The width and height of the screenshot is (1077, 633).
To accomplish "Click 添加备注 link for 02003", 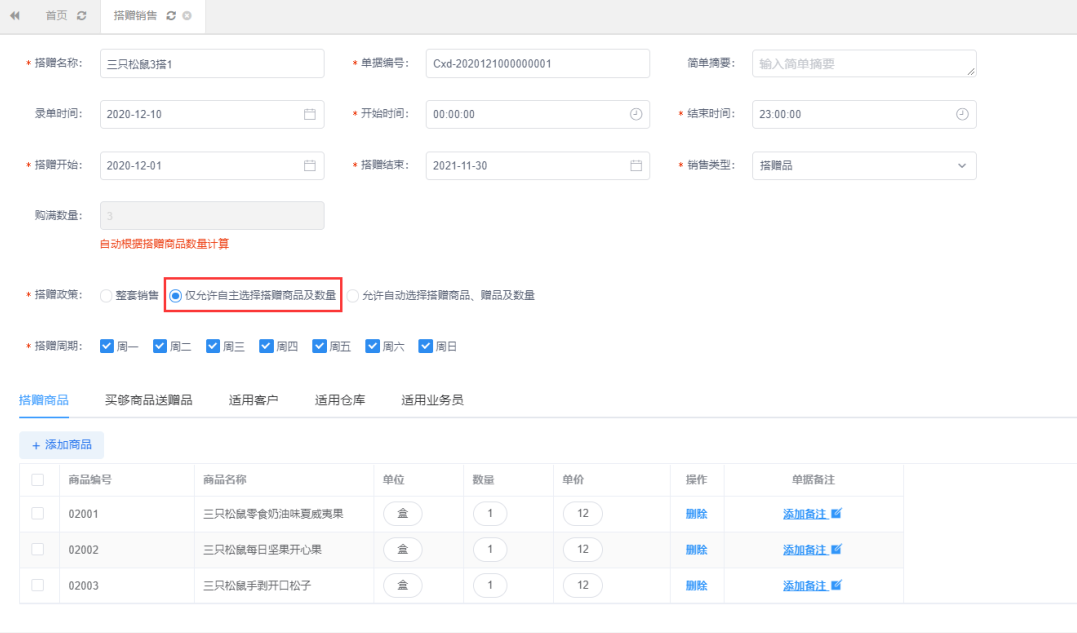I will coord(804,585).
